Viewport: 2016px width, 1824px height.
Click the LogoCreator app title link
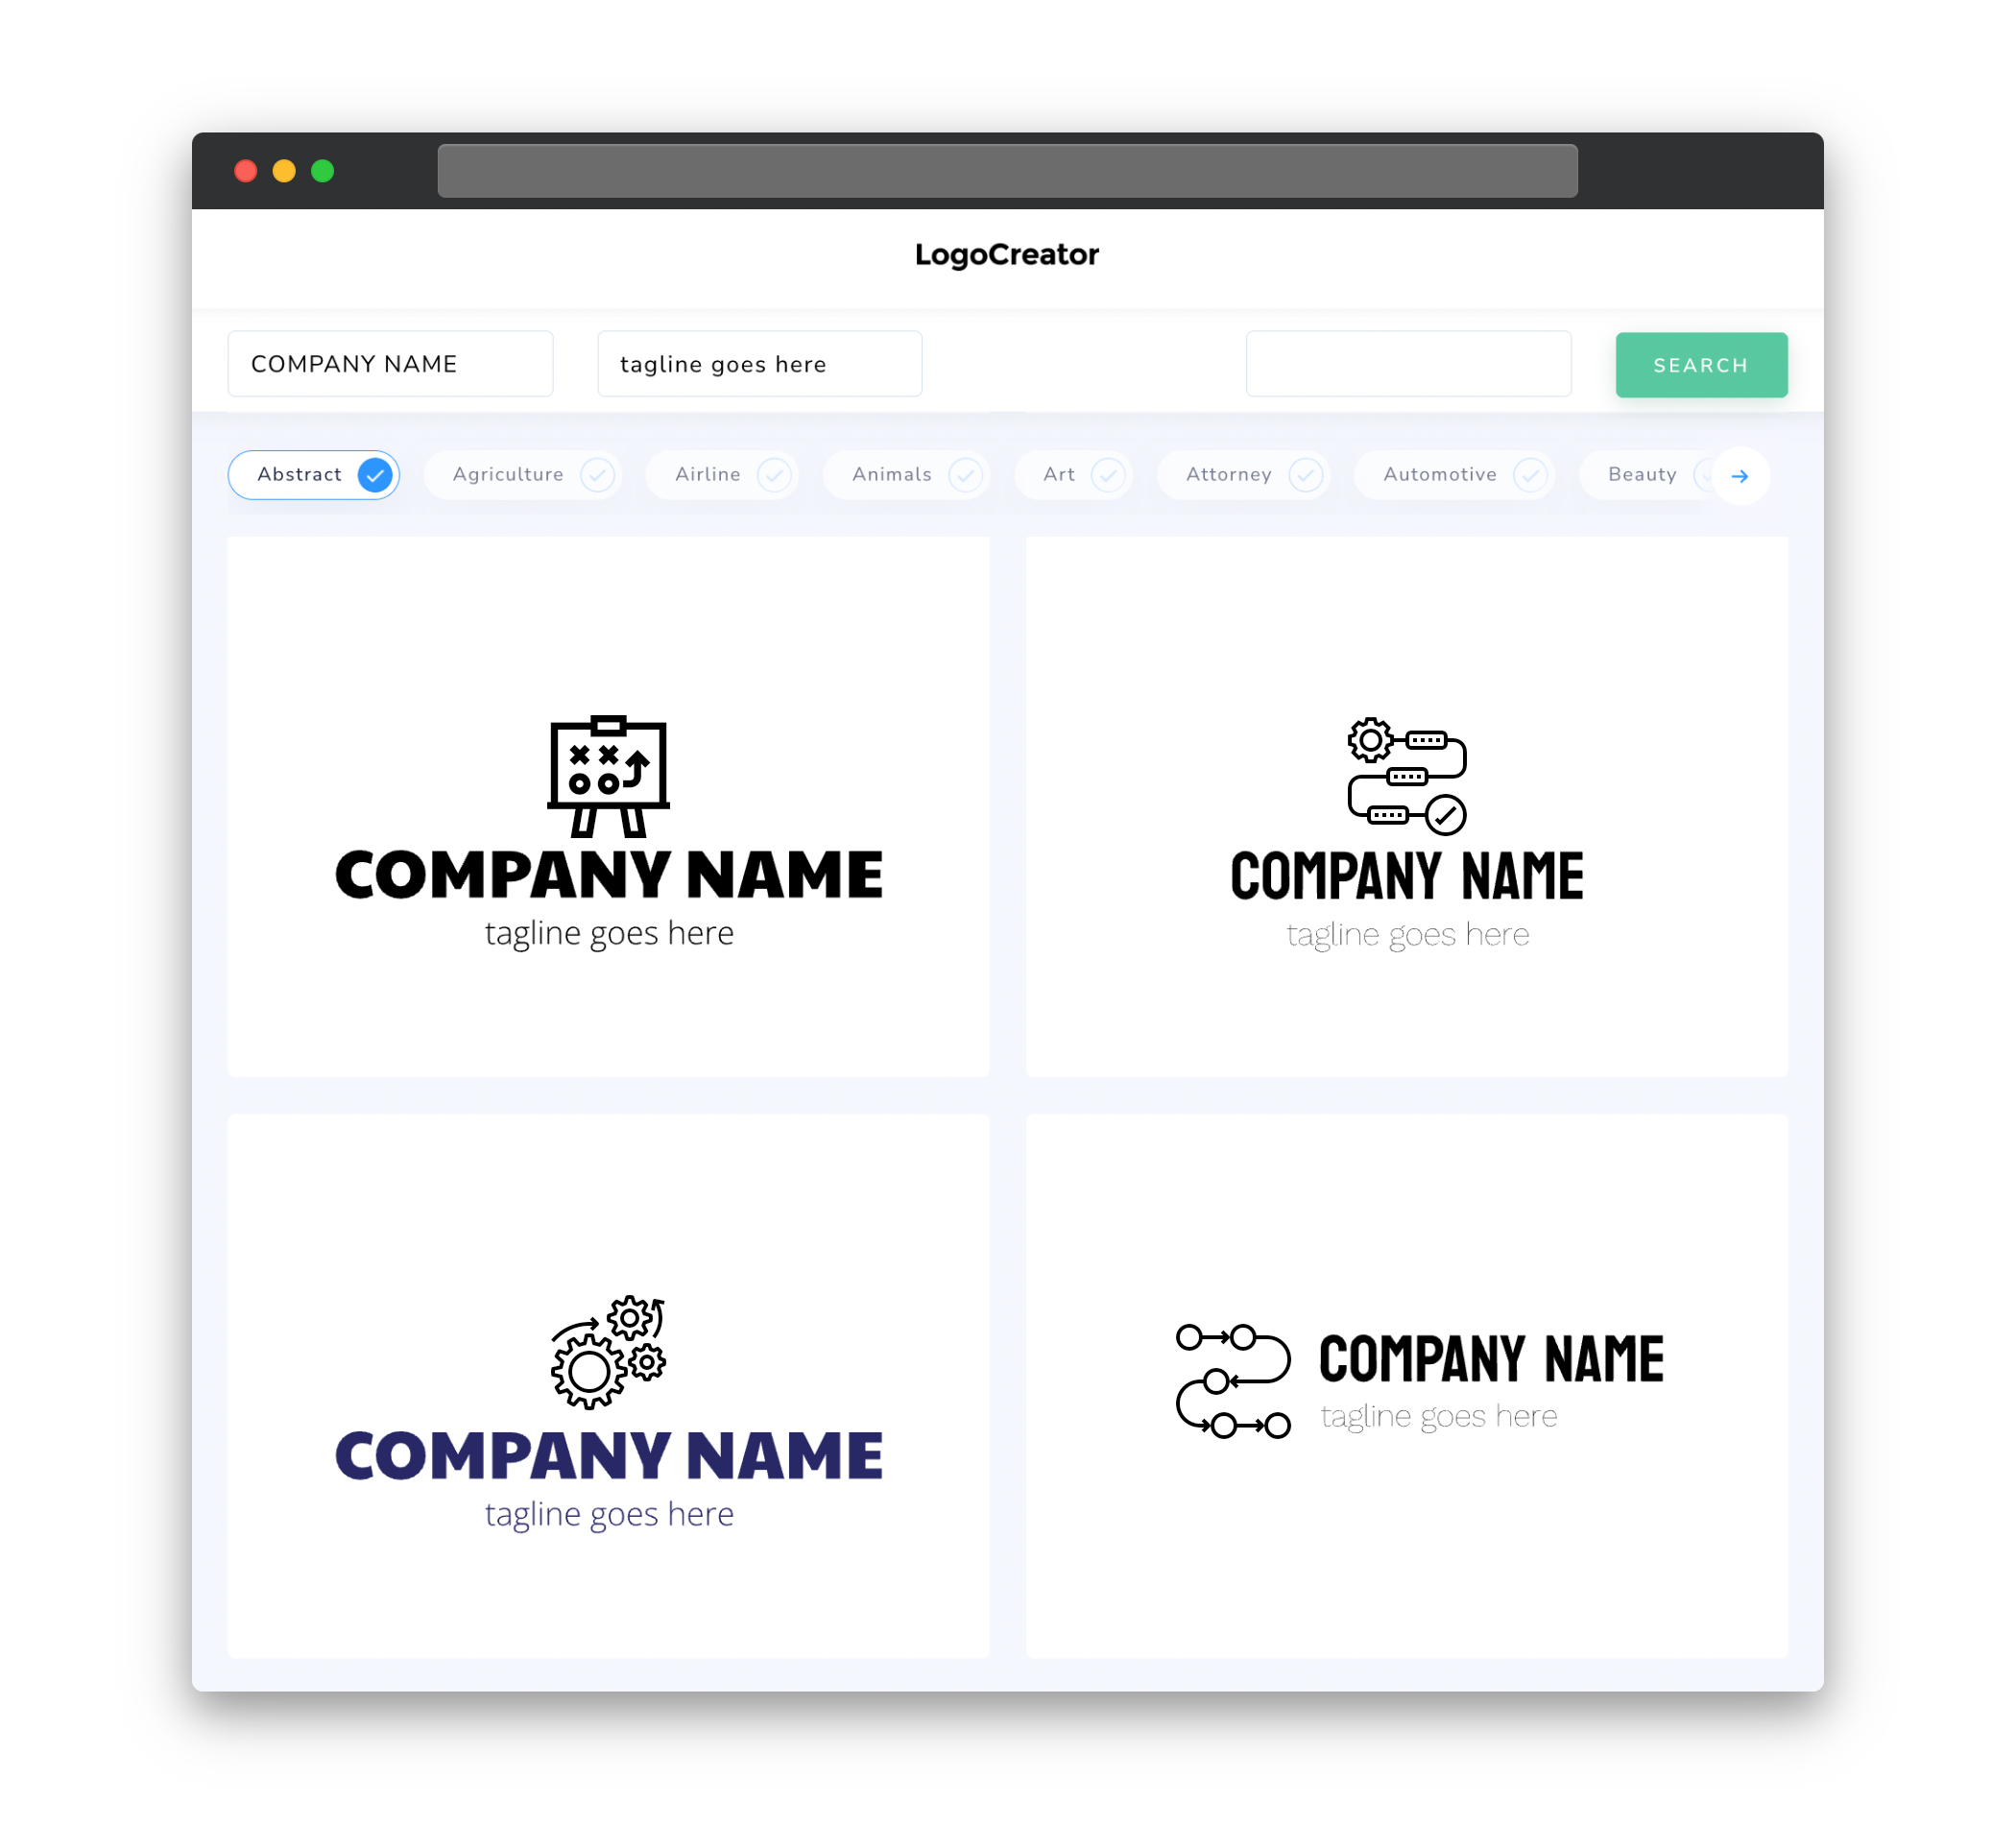tap(1008, 252)
